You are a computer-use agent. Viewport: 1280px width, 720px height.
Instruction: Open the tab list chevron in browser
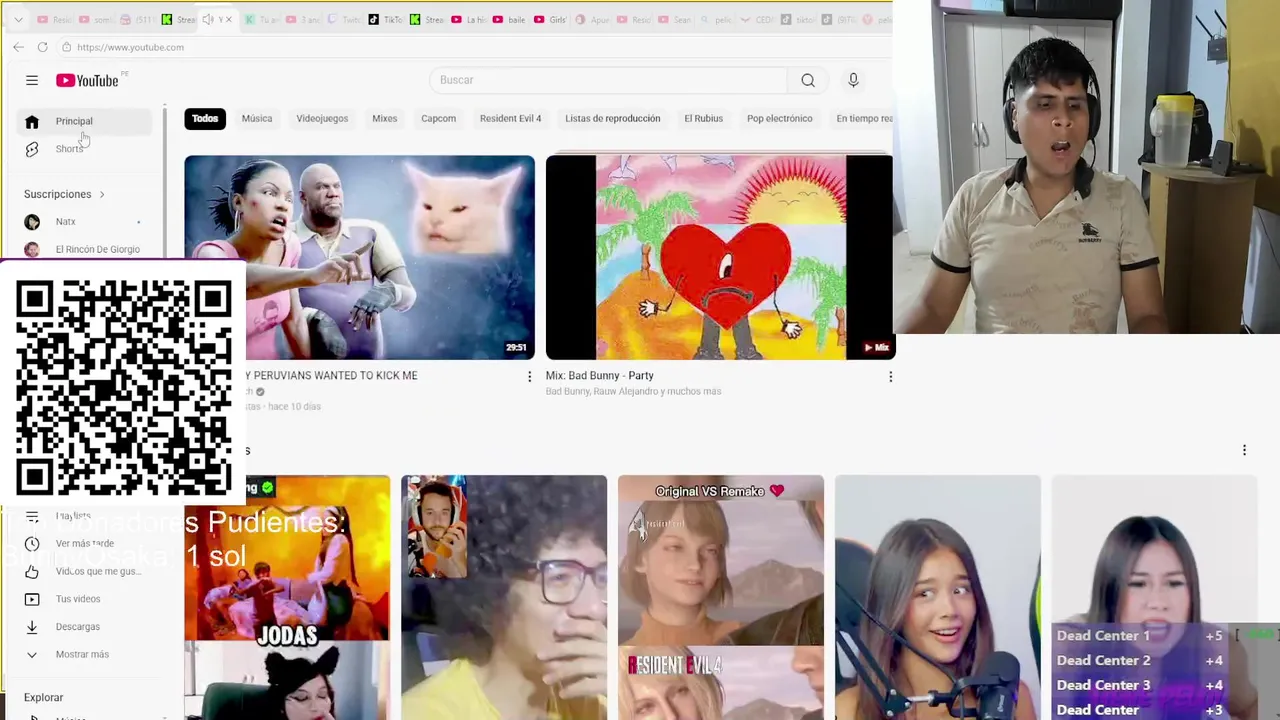click(18, 20)
